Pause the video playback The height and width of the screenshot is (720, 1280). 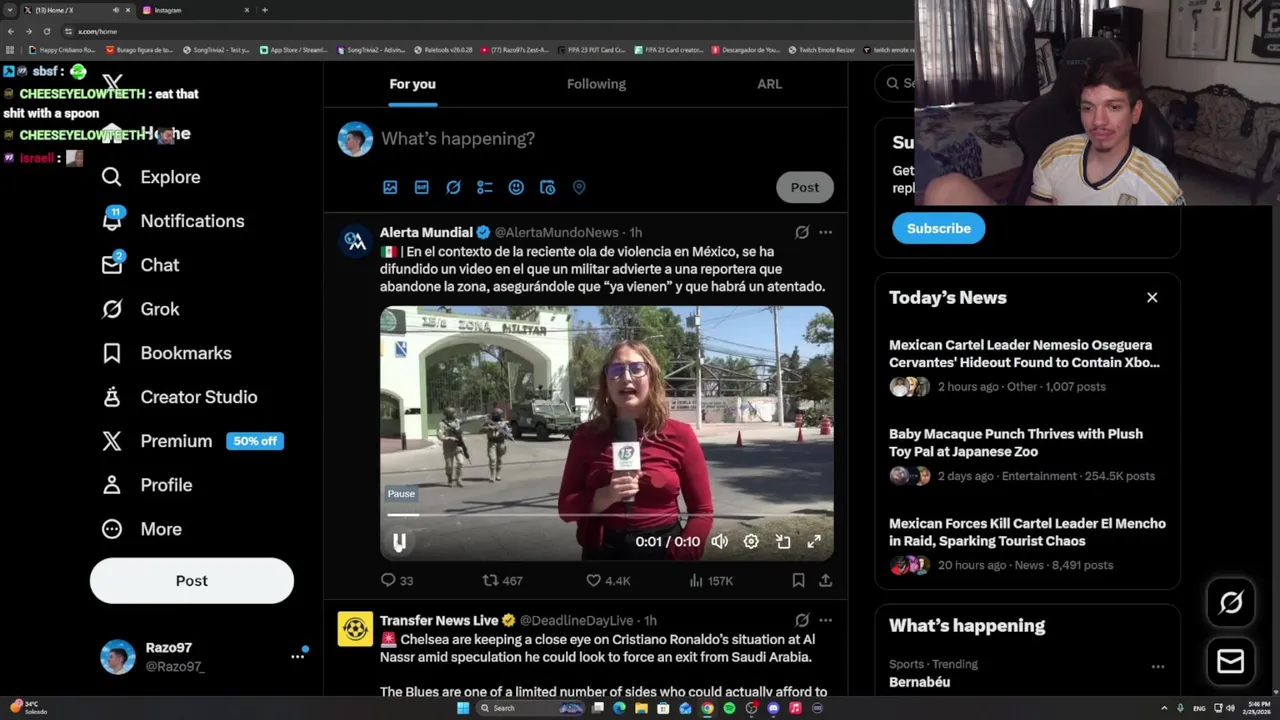399,542
